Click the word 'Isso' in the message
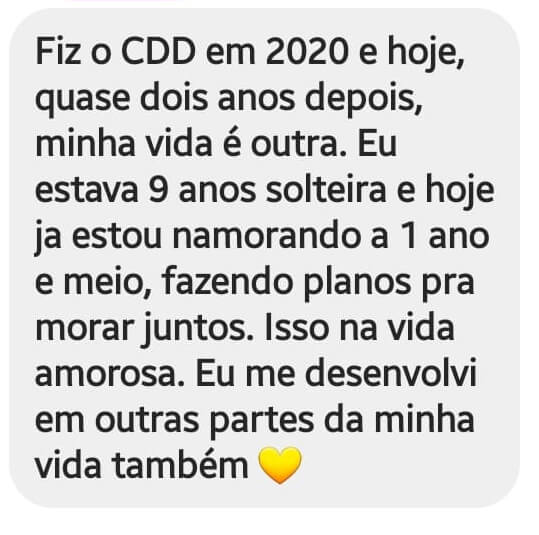 (x=296, y=328)
